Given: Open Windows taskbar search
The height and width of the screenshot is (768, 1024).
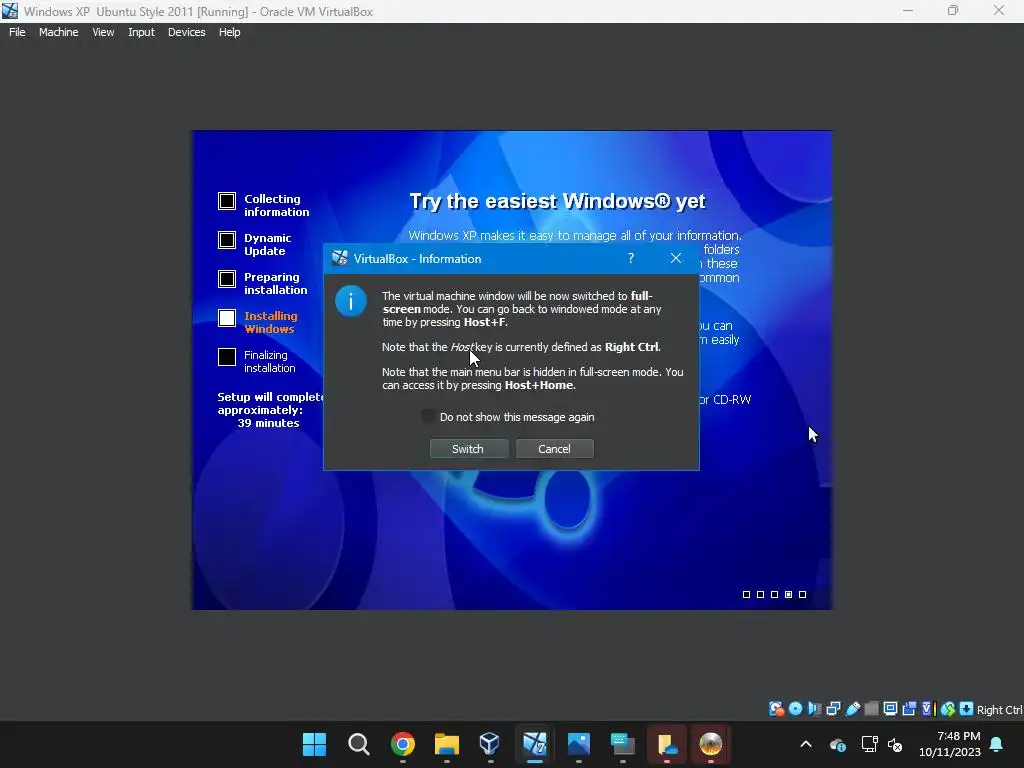Looking at the screenshot, I should click(359, 744).
